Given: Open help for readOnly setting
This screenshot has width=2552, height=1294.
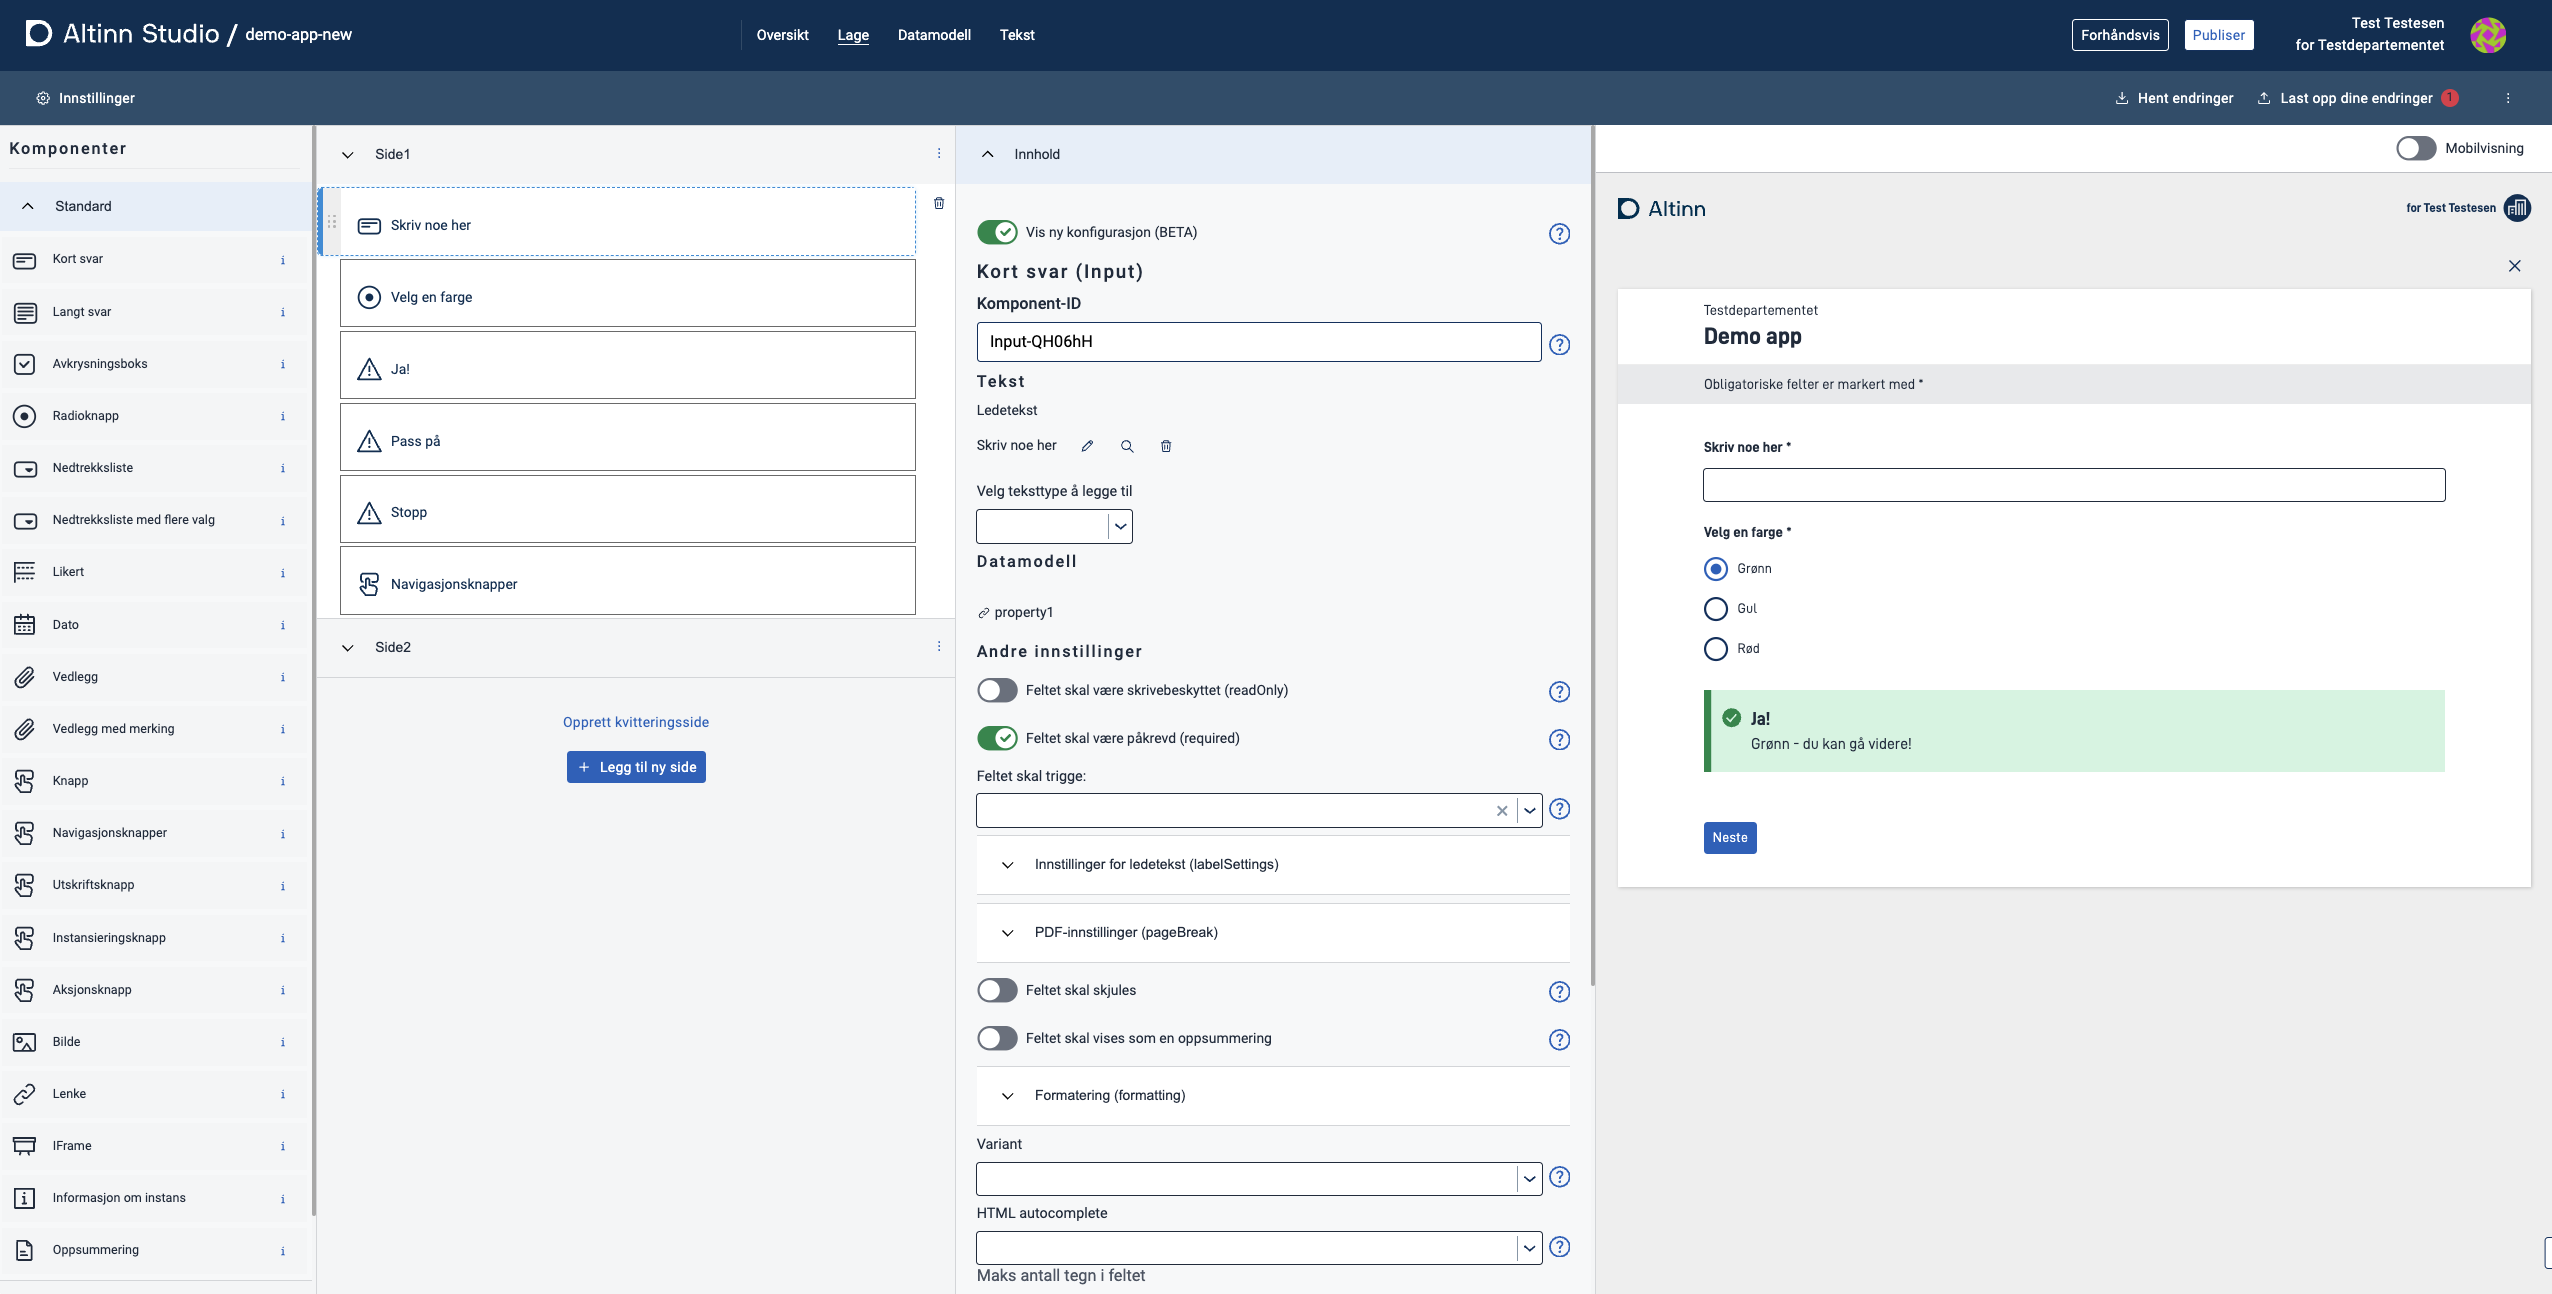Looking at the screenshot, I should point(1560,692).
